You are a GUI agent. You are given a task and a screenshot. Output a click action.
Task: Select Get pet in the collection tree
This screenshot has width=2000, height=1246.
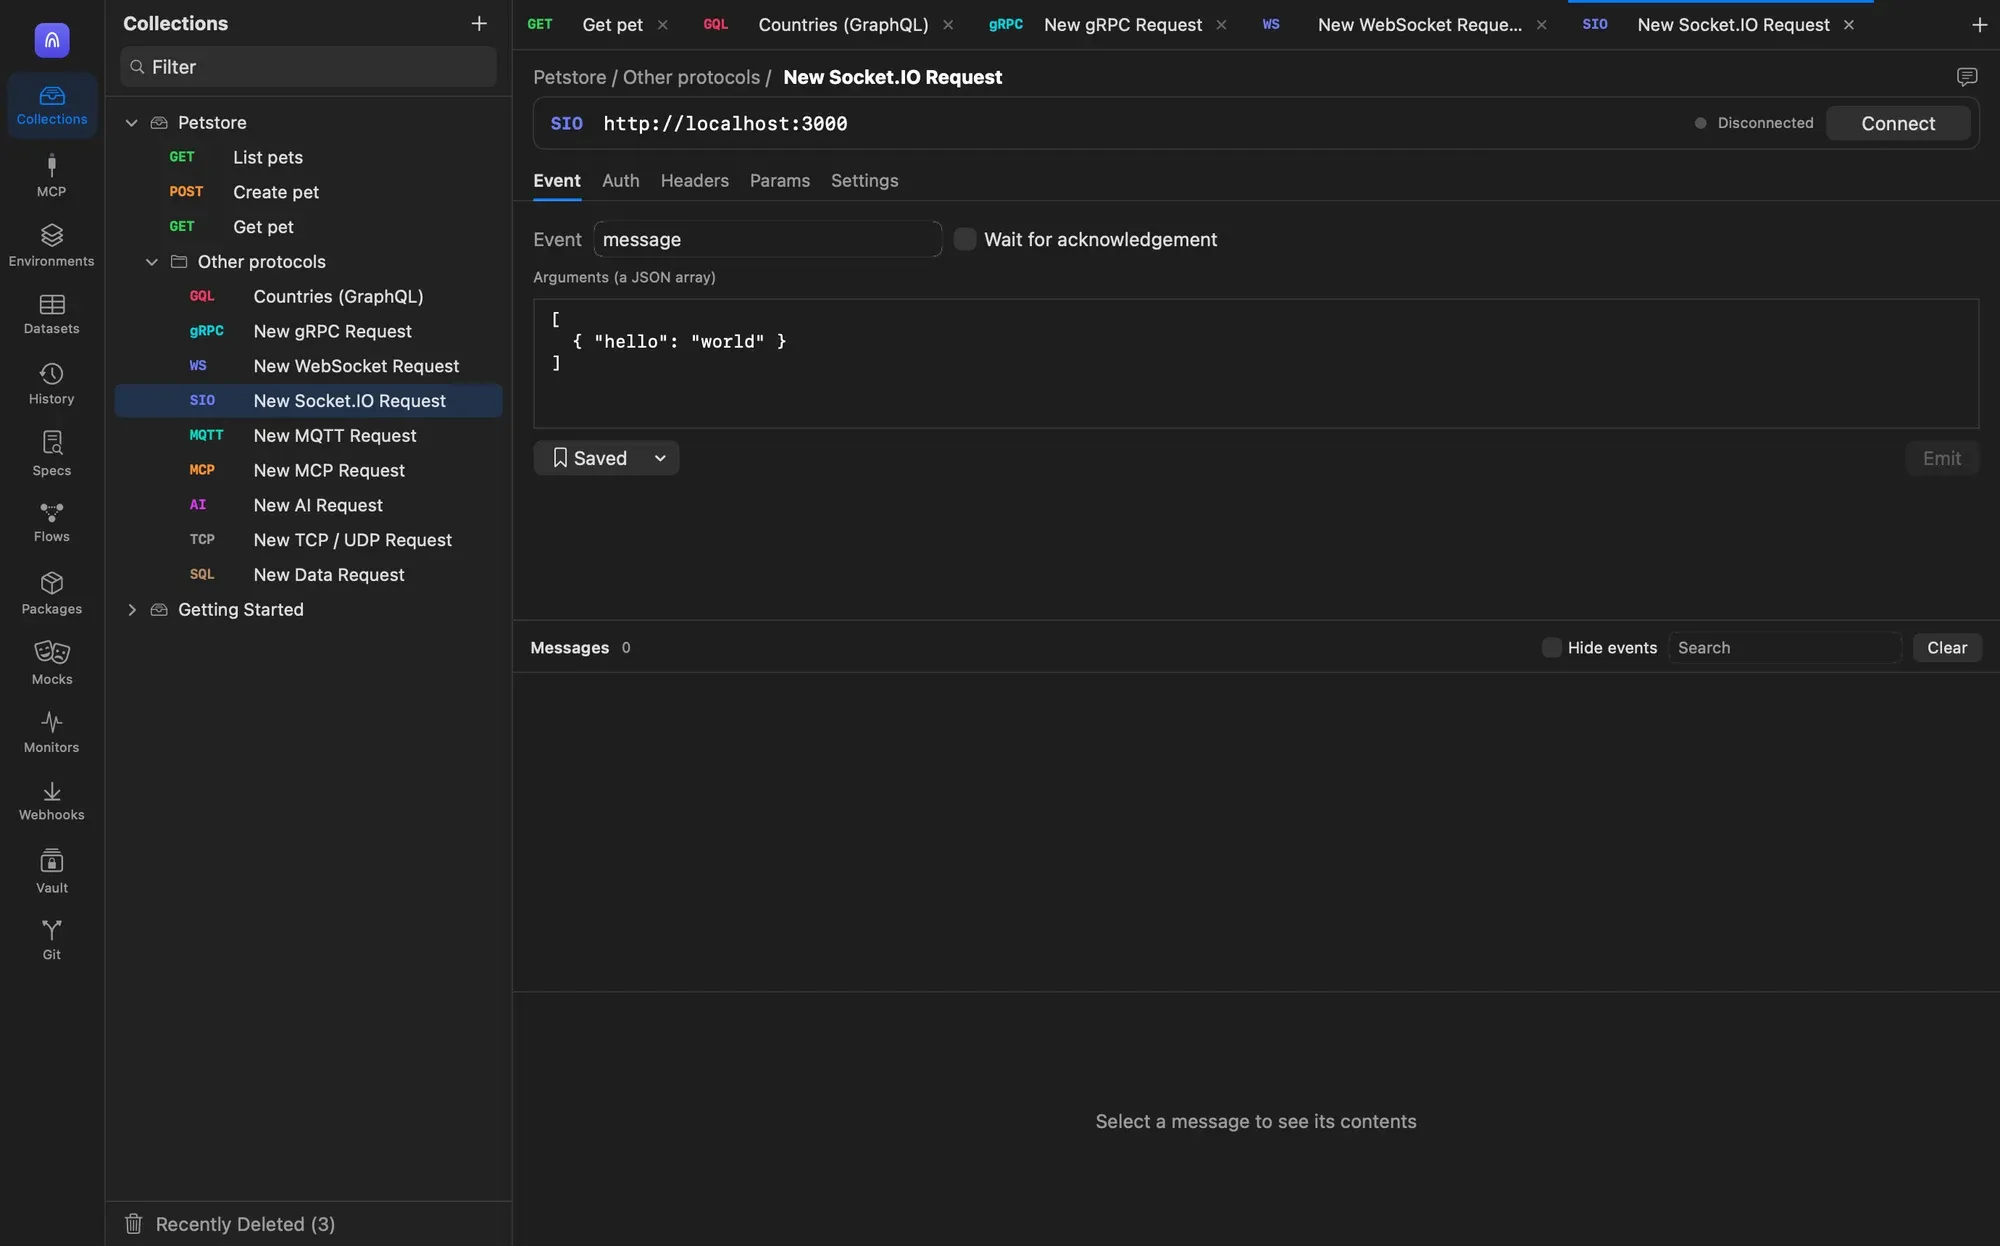pyautogui.click(x=308, y=227)
